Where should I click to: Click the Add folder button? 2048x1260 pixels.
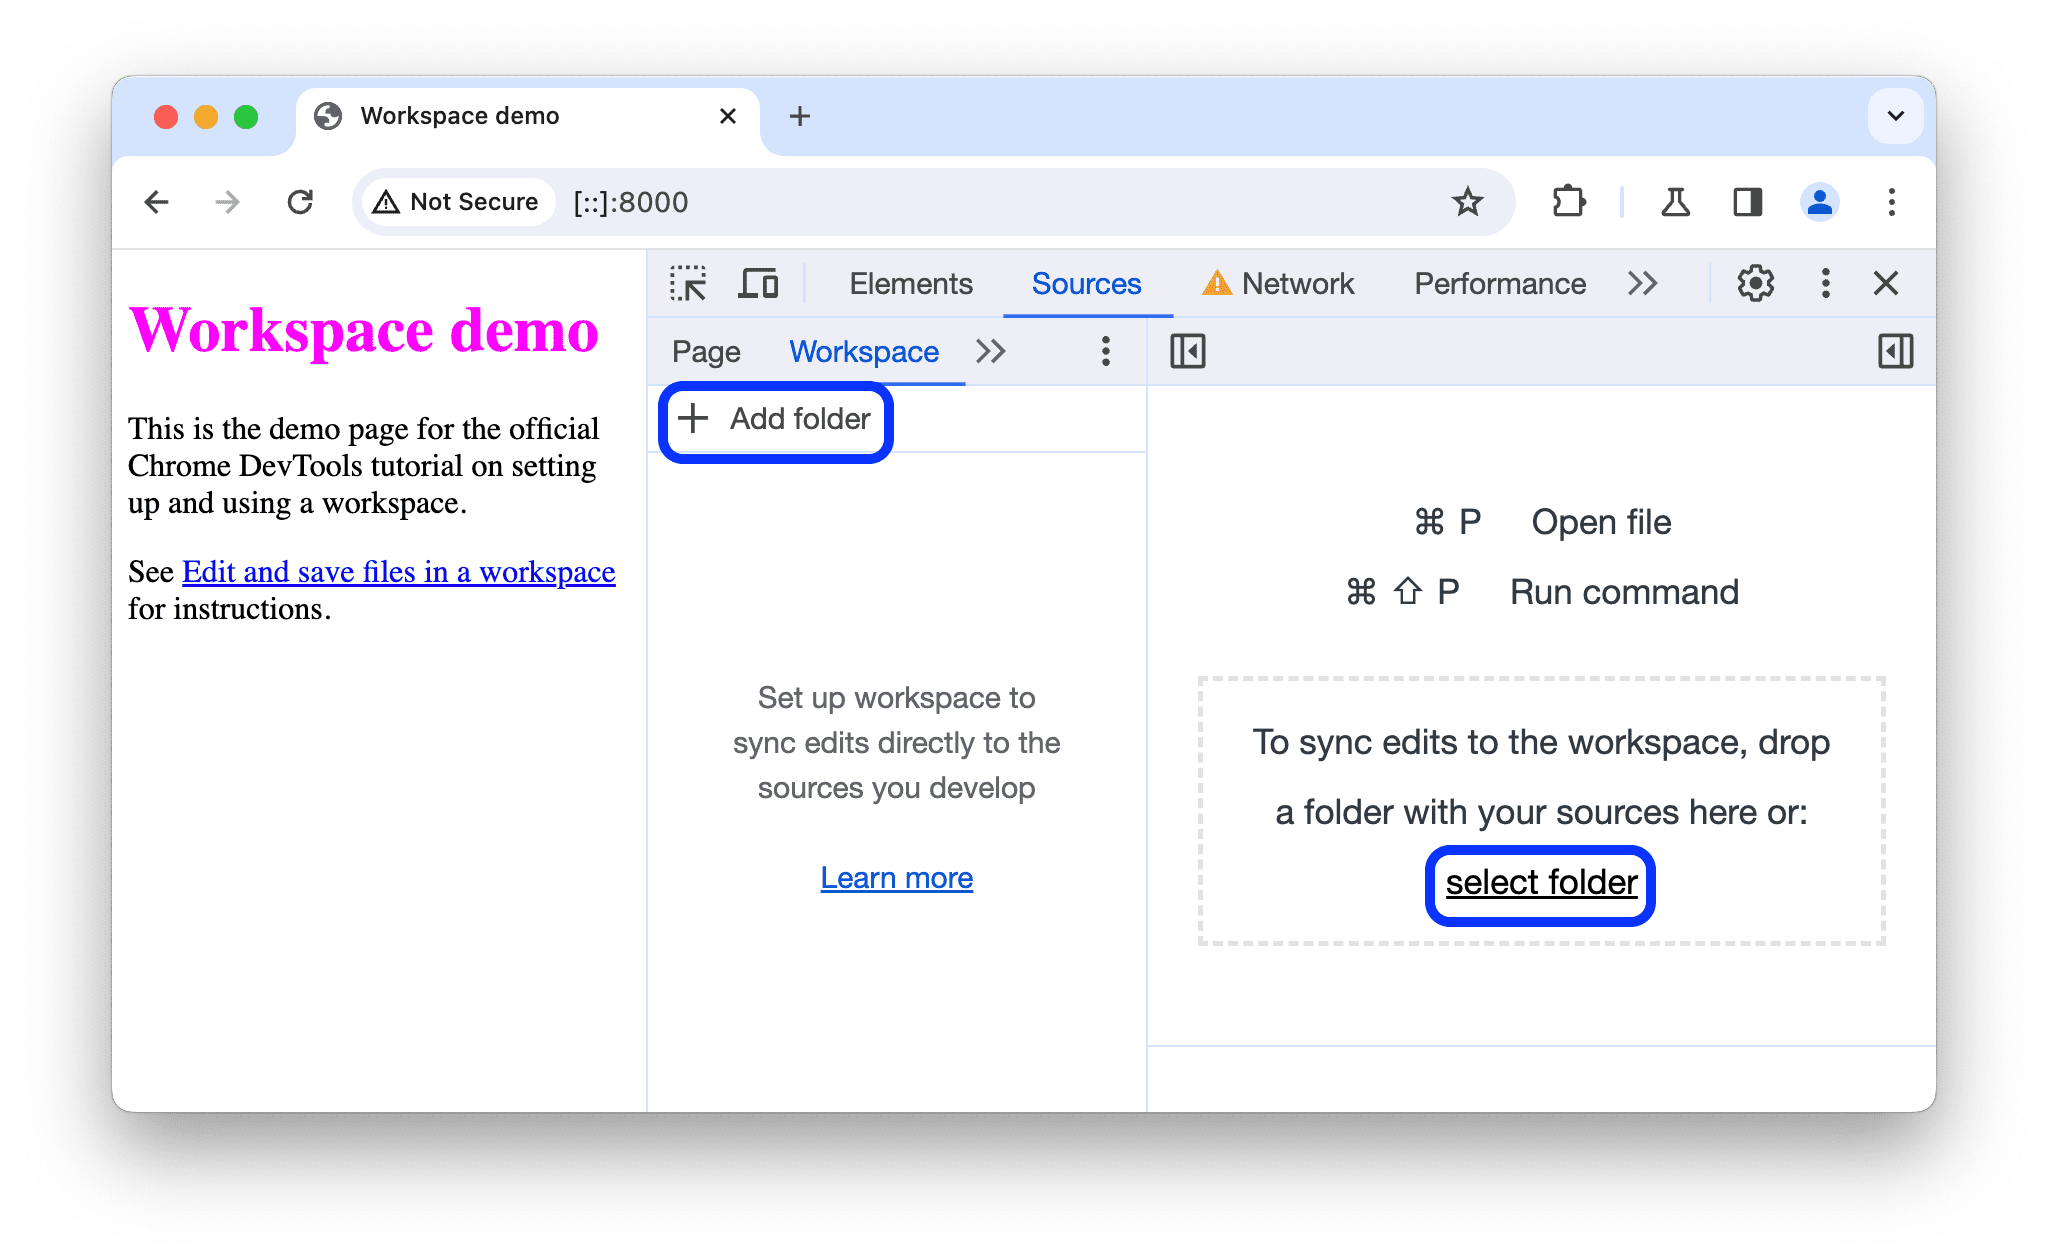pyautogui.click(x=775, y=420)
